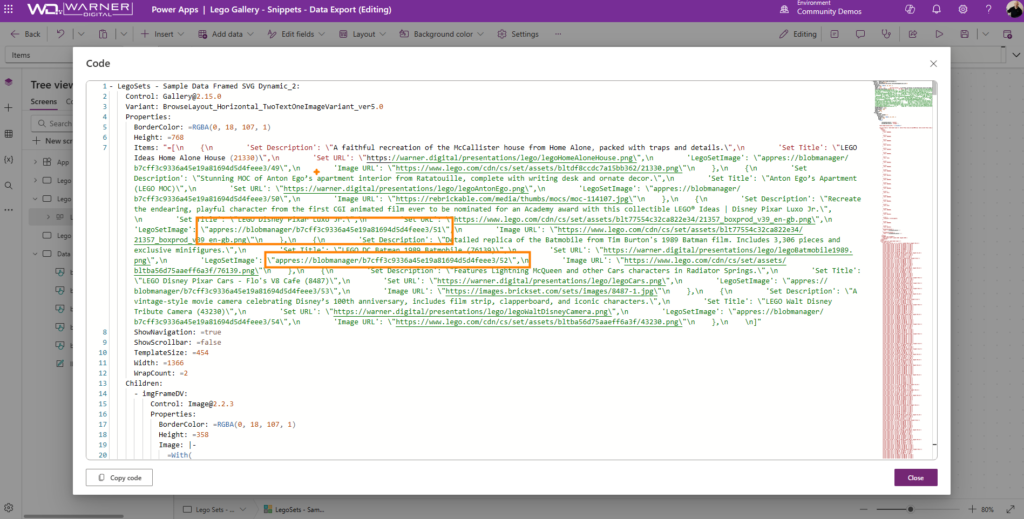Open the Save options dropdown arrow
This screenshot has width=1024, height=519.
click(985, 34)
